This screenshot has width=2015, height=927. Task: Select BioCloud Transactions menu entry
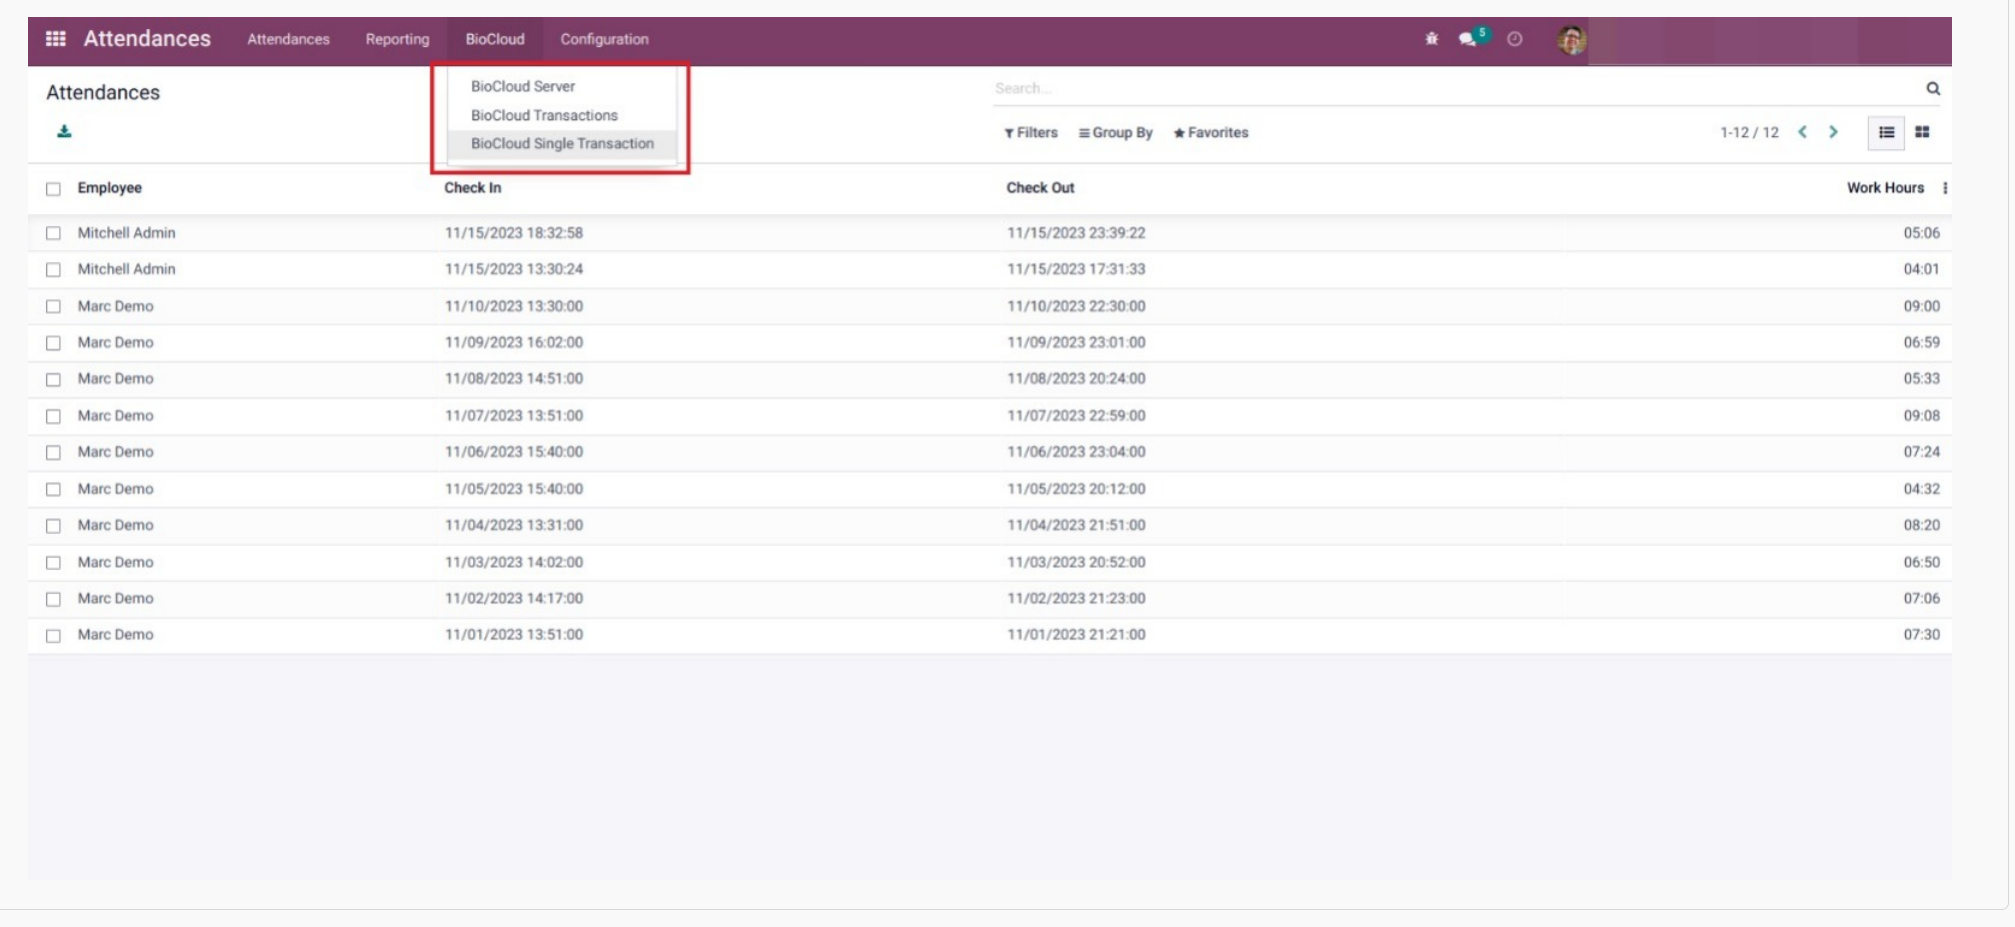tap(544, 116)
